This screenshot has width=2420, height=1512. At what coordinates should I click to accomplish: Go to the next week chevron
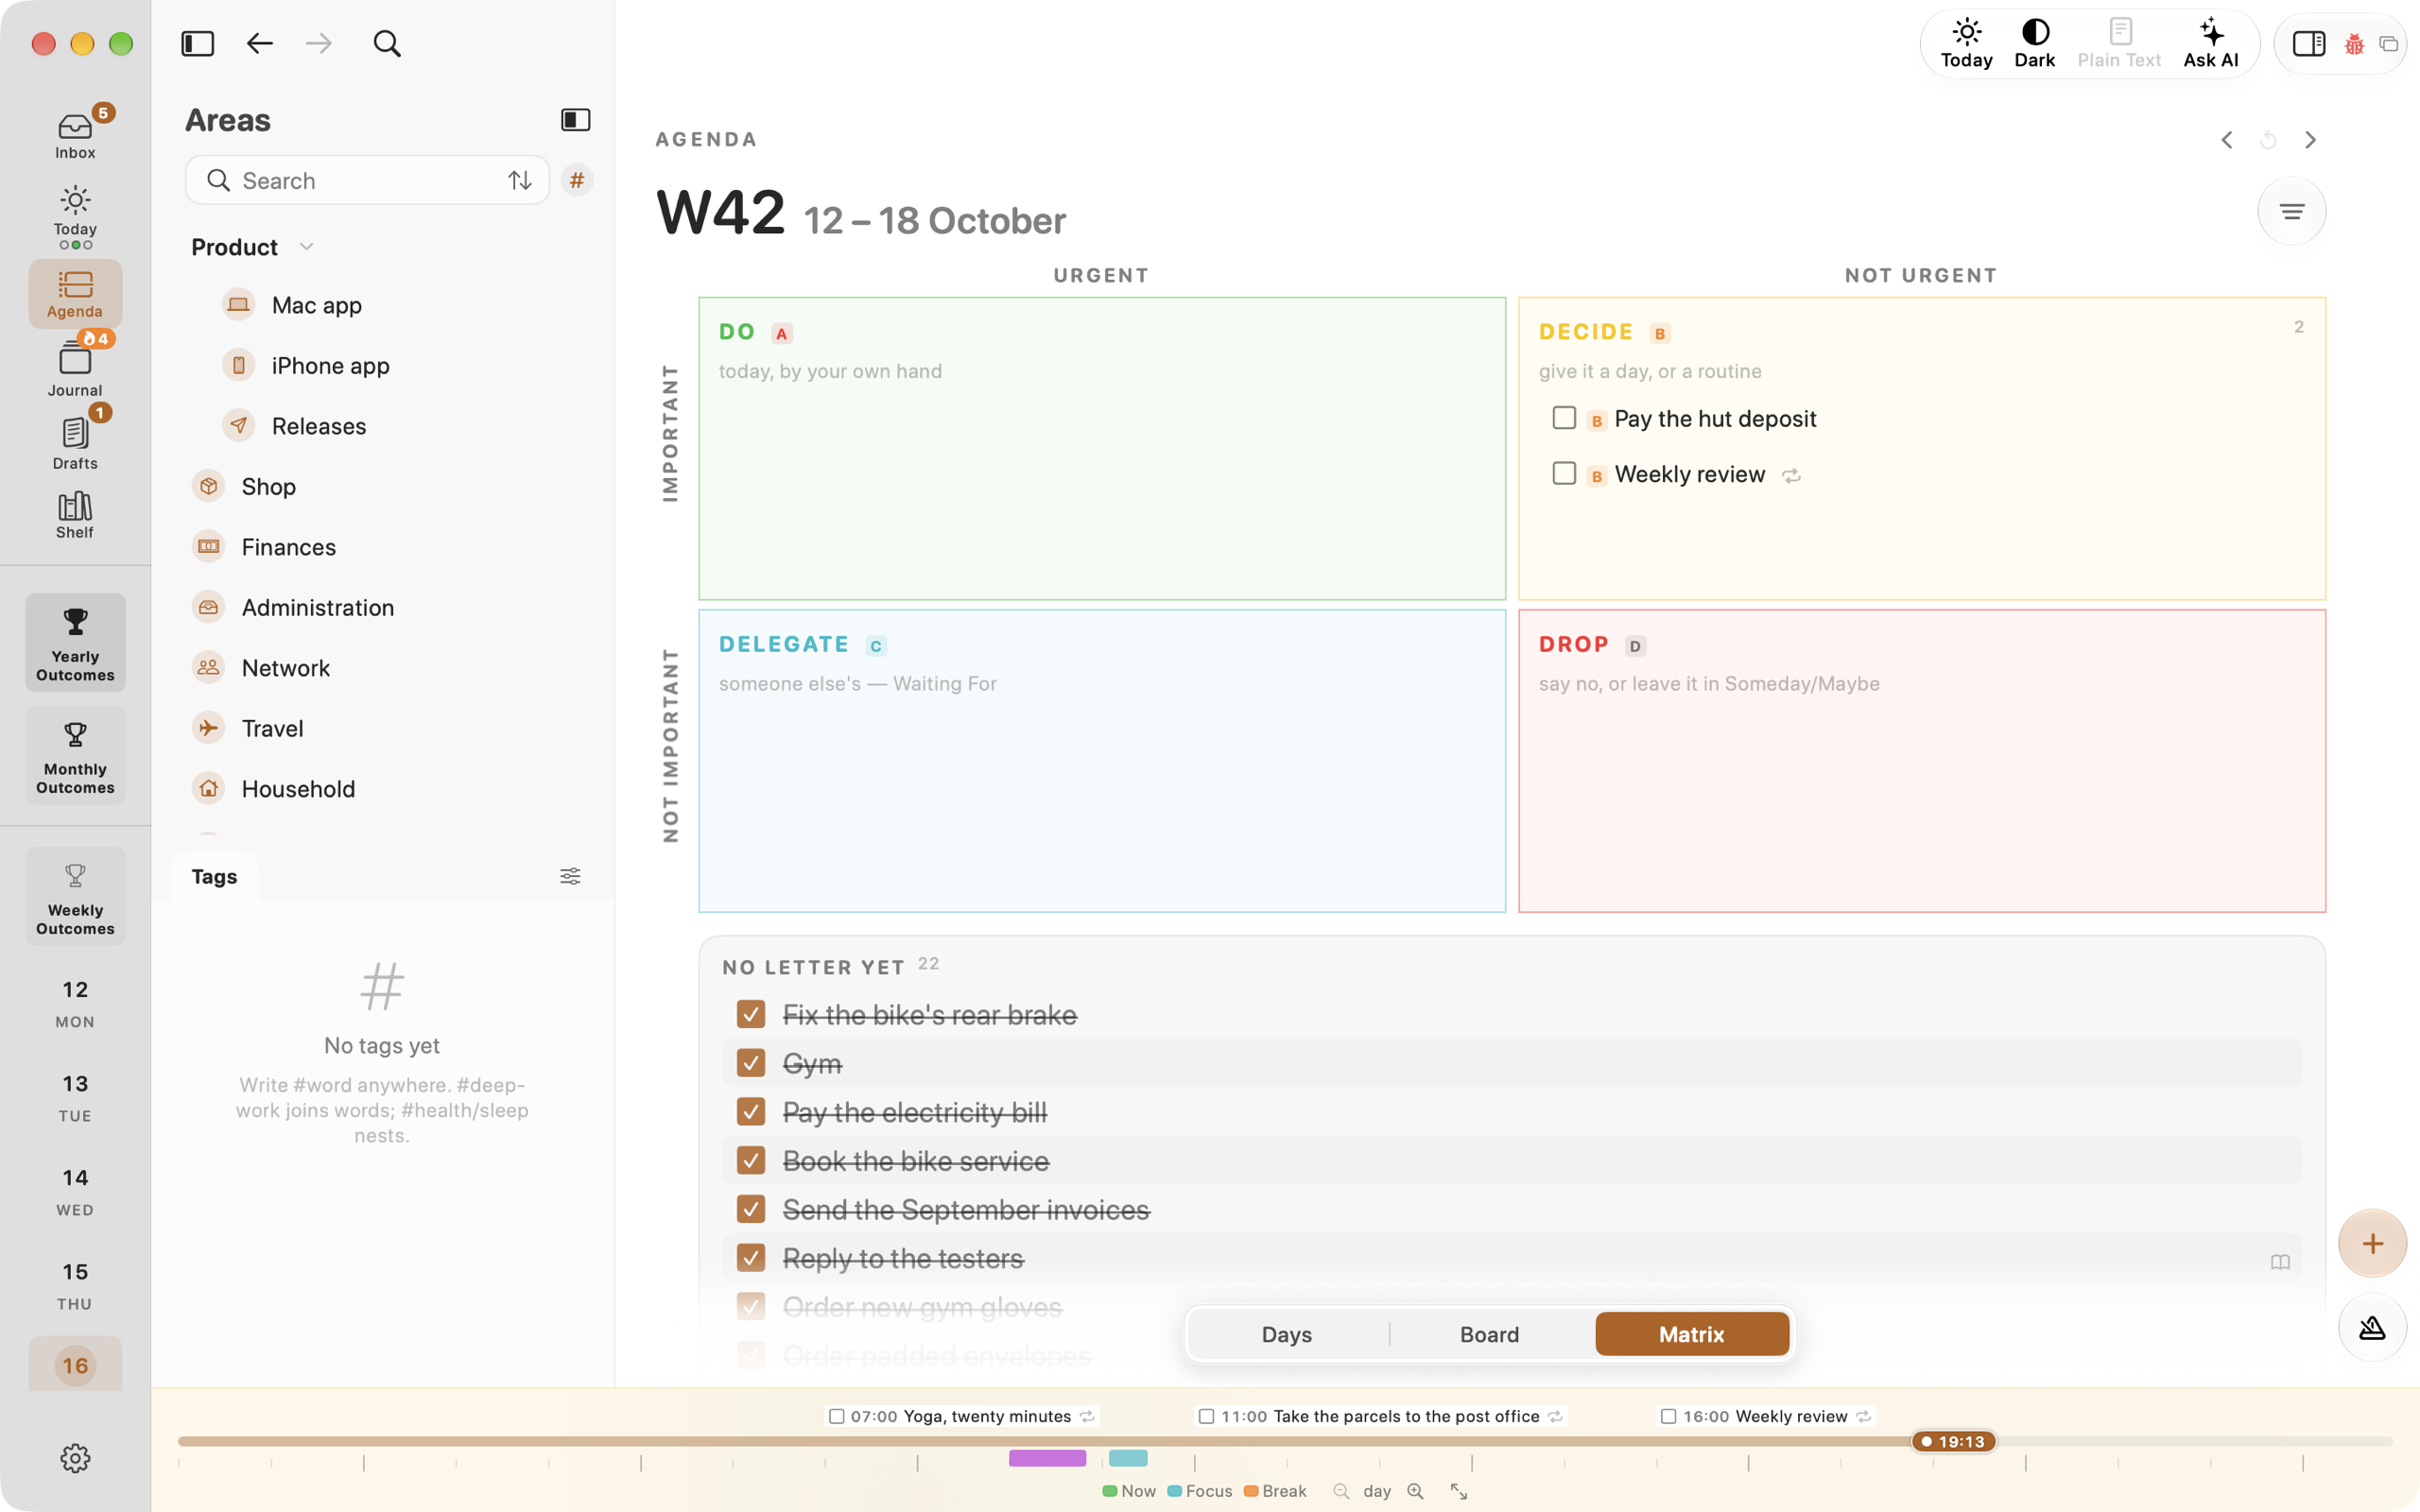2310,140
